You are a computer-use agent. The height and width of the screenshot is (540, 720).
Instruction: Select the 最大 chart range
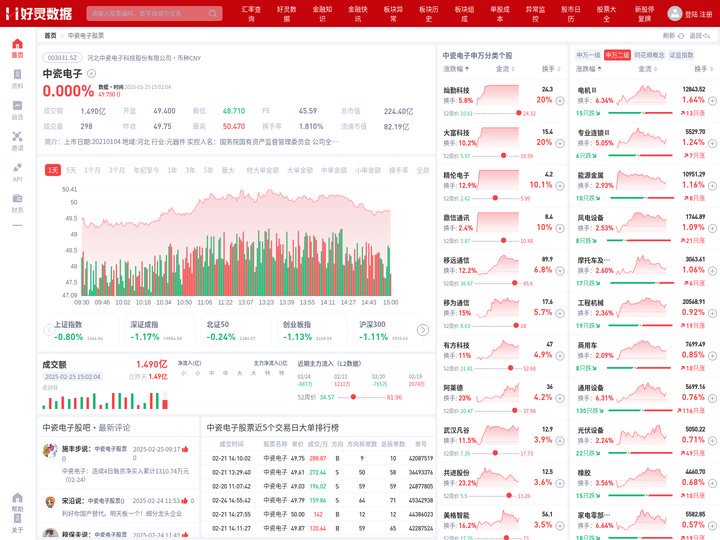(228, 170)
